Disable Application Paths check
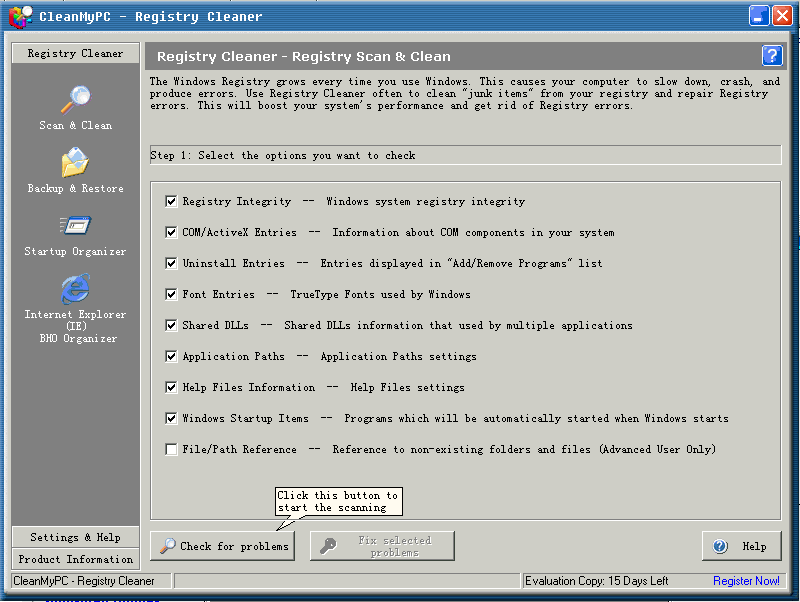The height and width of the screenshot is (602, 800). click(171, 357)
